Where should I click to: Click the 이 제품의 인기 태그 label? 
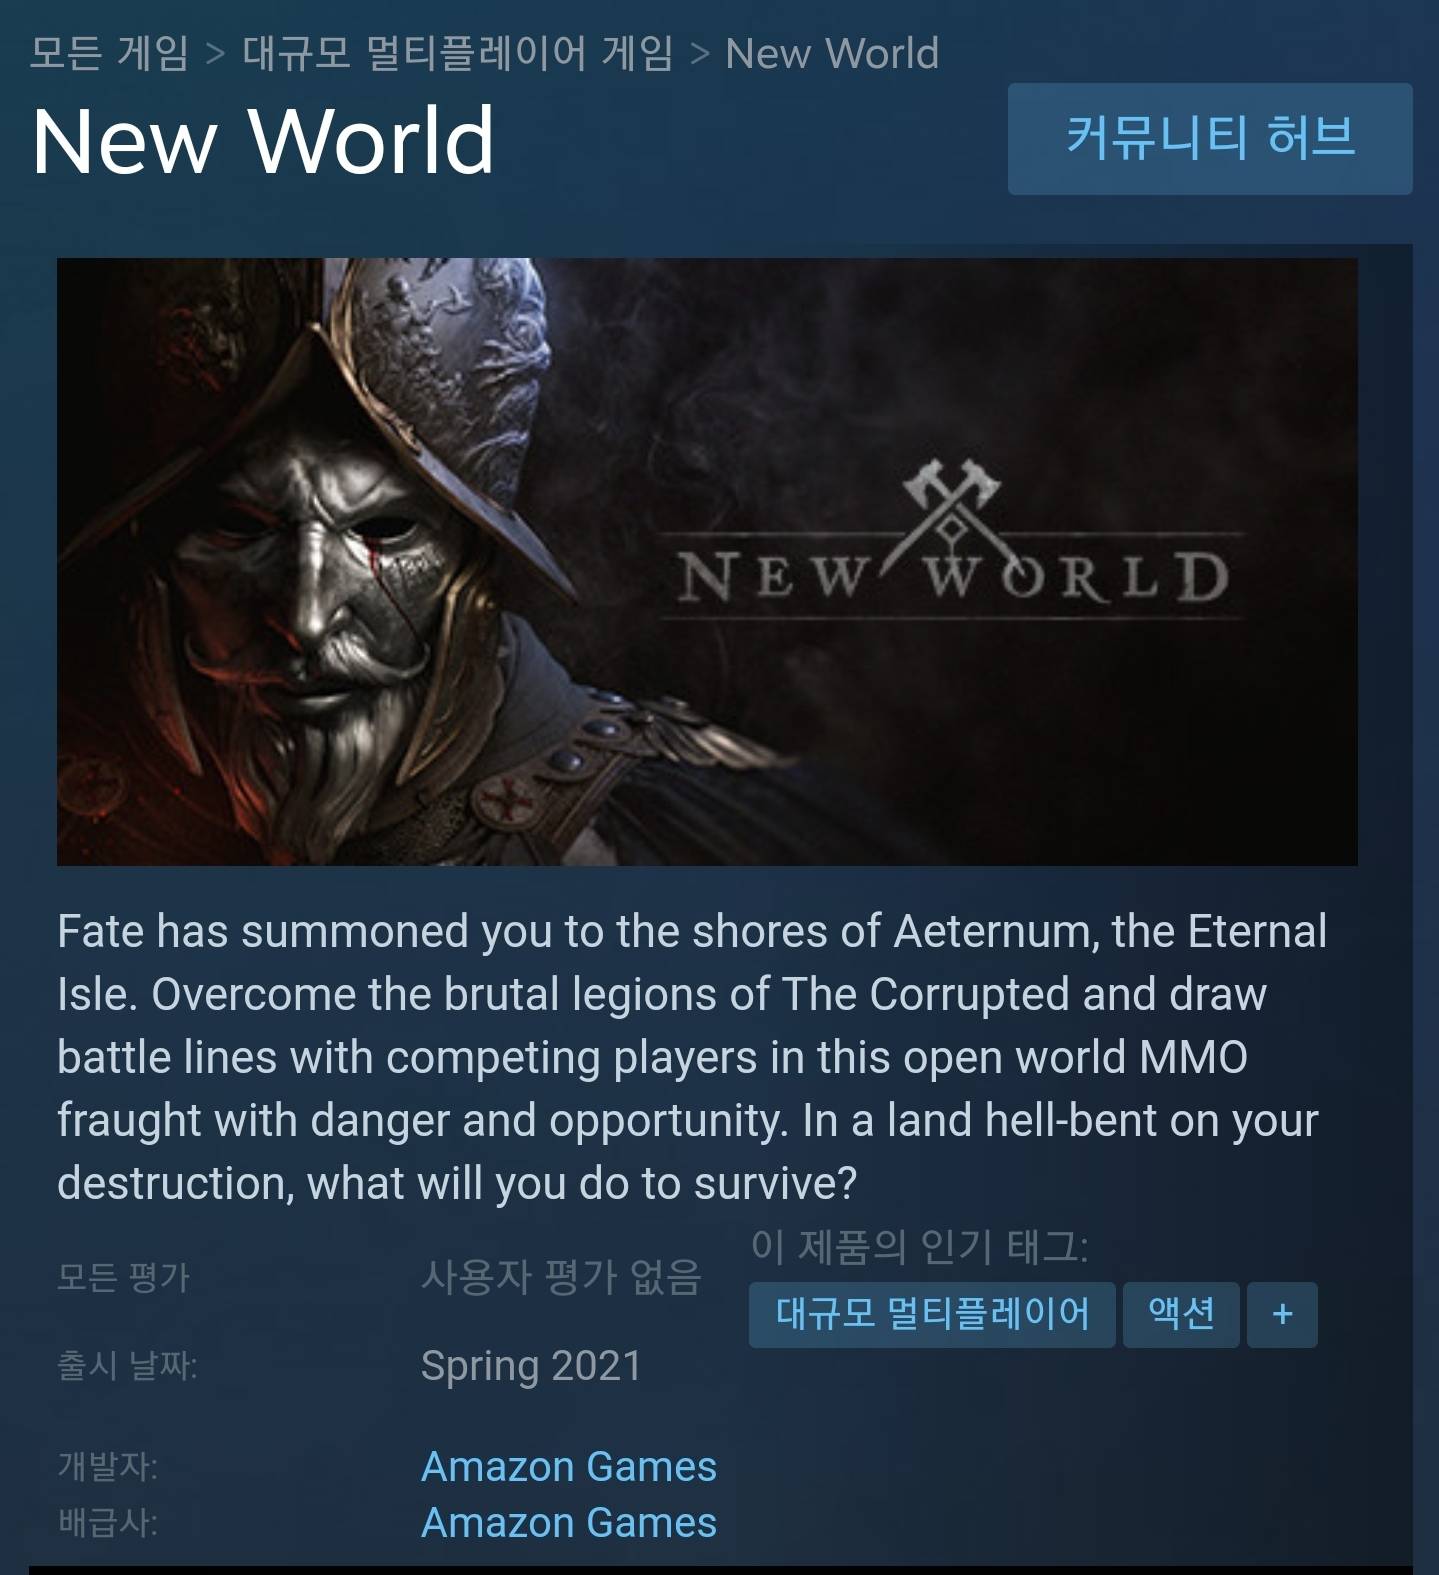click(919, 1246)
